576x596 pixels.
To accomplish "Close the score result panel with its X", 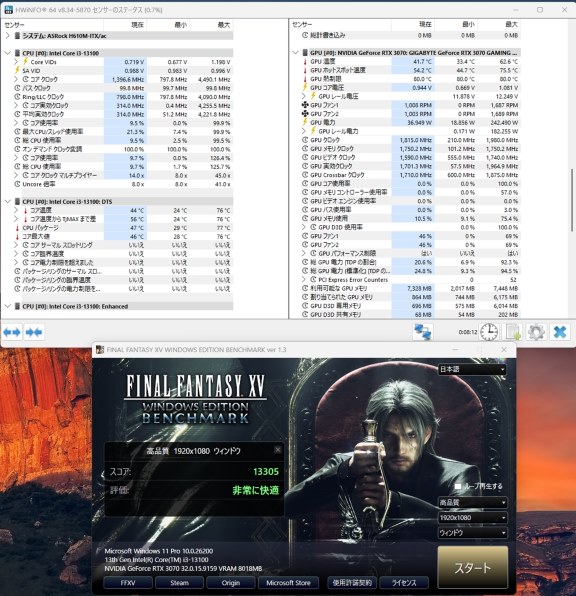I will 278,450.
